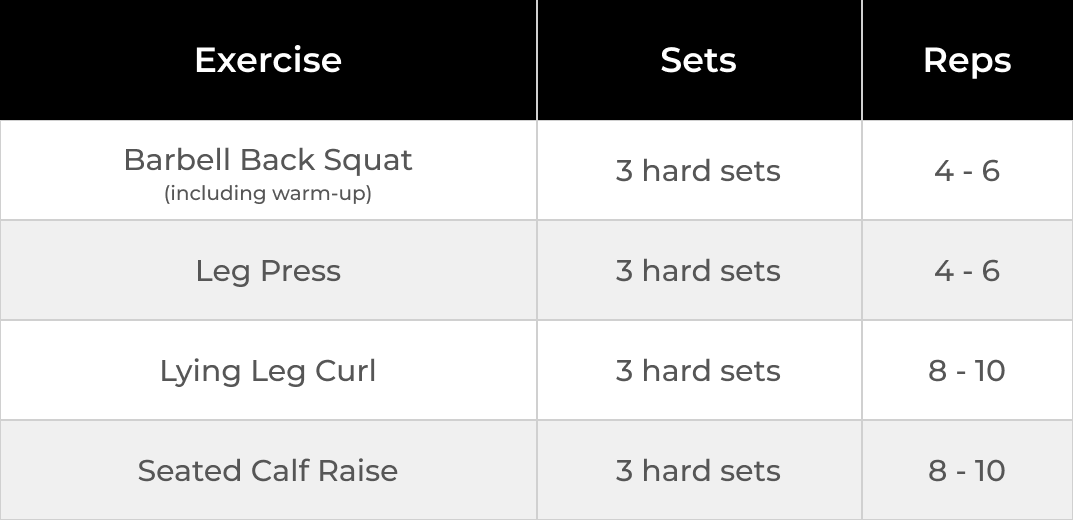Click sets cell for Seated Calf Raise
The height and width of the screenshot is (520, 1073).
[x=699, y=470]
